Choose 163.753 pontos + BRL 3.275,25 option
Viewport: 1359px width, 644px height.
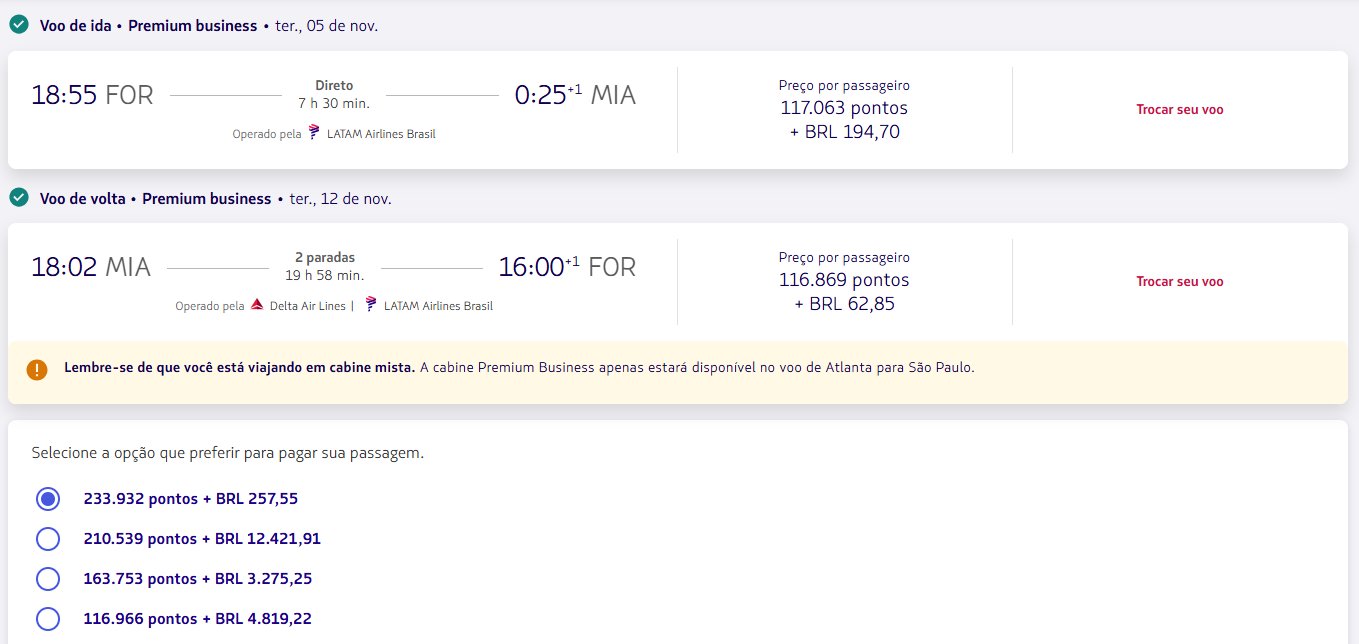tap(47, 578)
